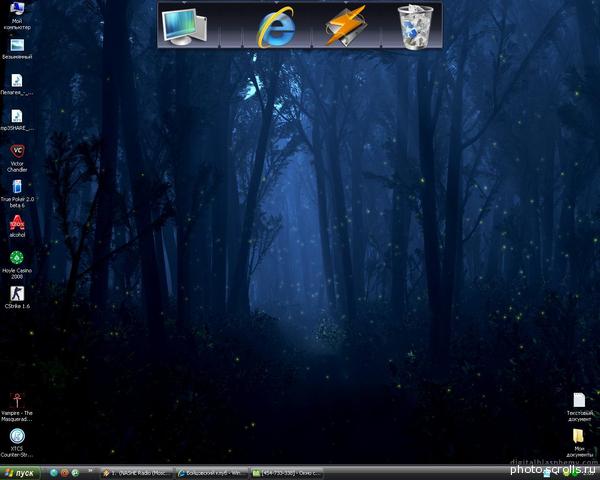Image resolution: width=600 pixels, height=480 pixels.
Task: Select the Текстовый документ file icon
Action: click(579, 407)
